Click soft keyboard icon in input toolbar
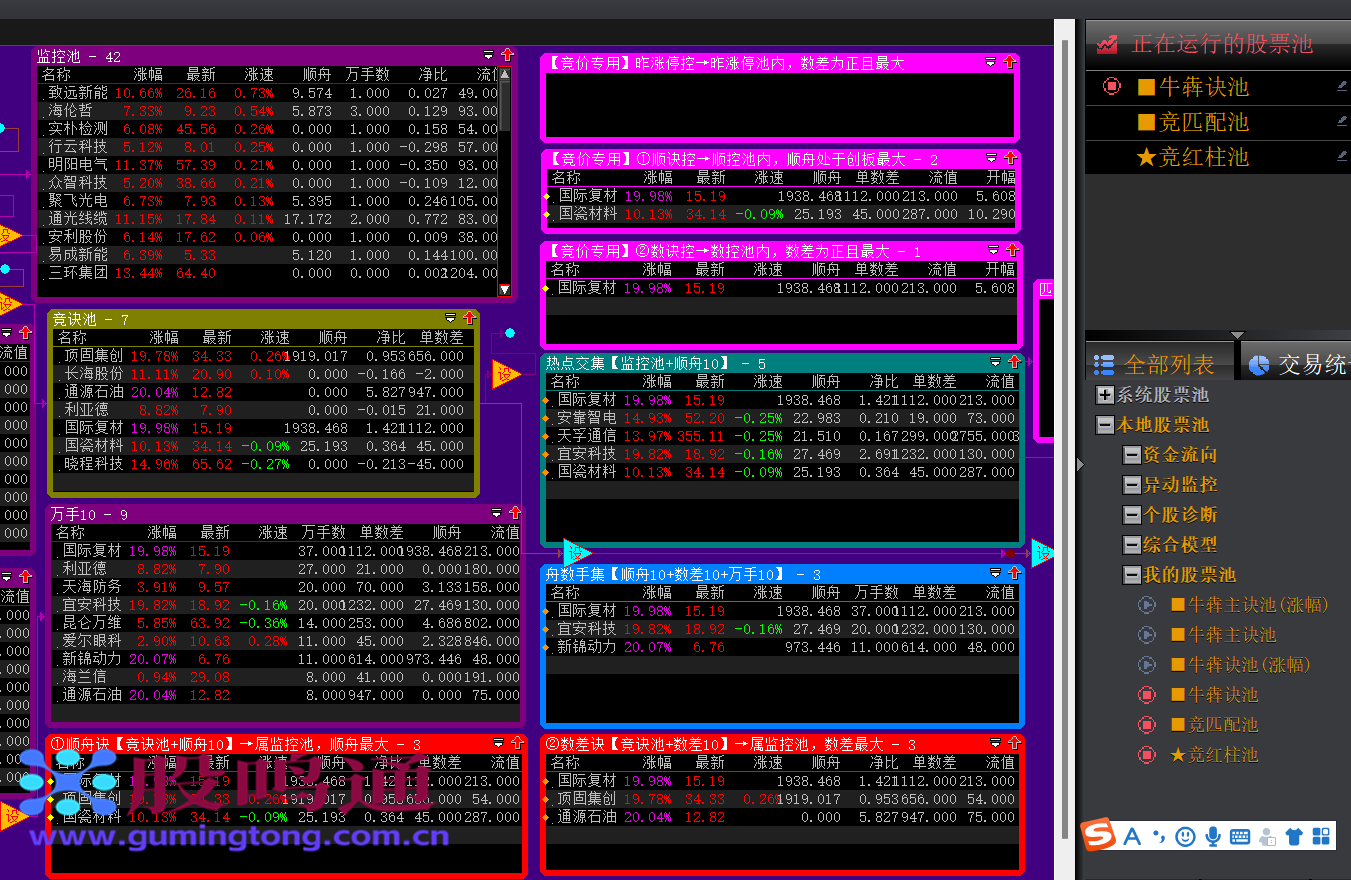The image size is (1351, 880). [1240, 836]
